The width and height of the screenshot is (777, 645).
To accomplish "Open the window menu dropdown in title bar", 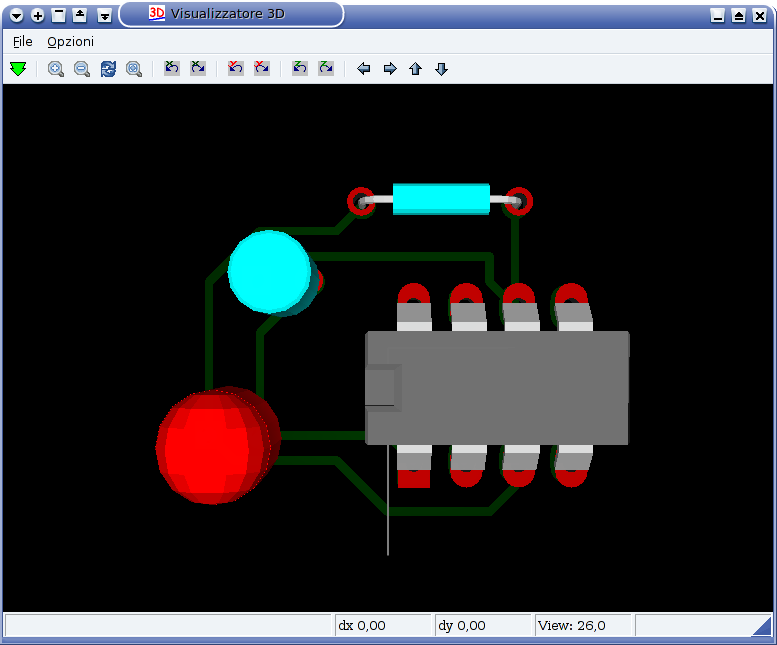I will [16, 15].
